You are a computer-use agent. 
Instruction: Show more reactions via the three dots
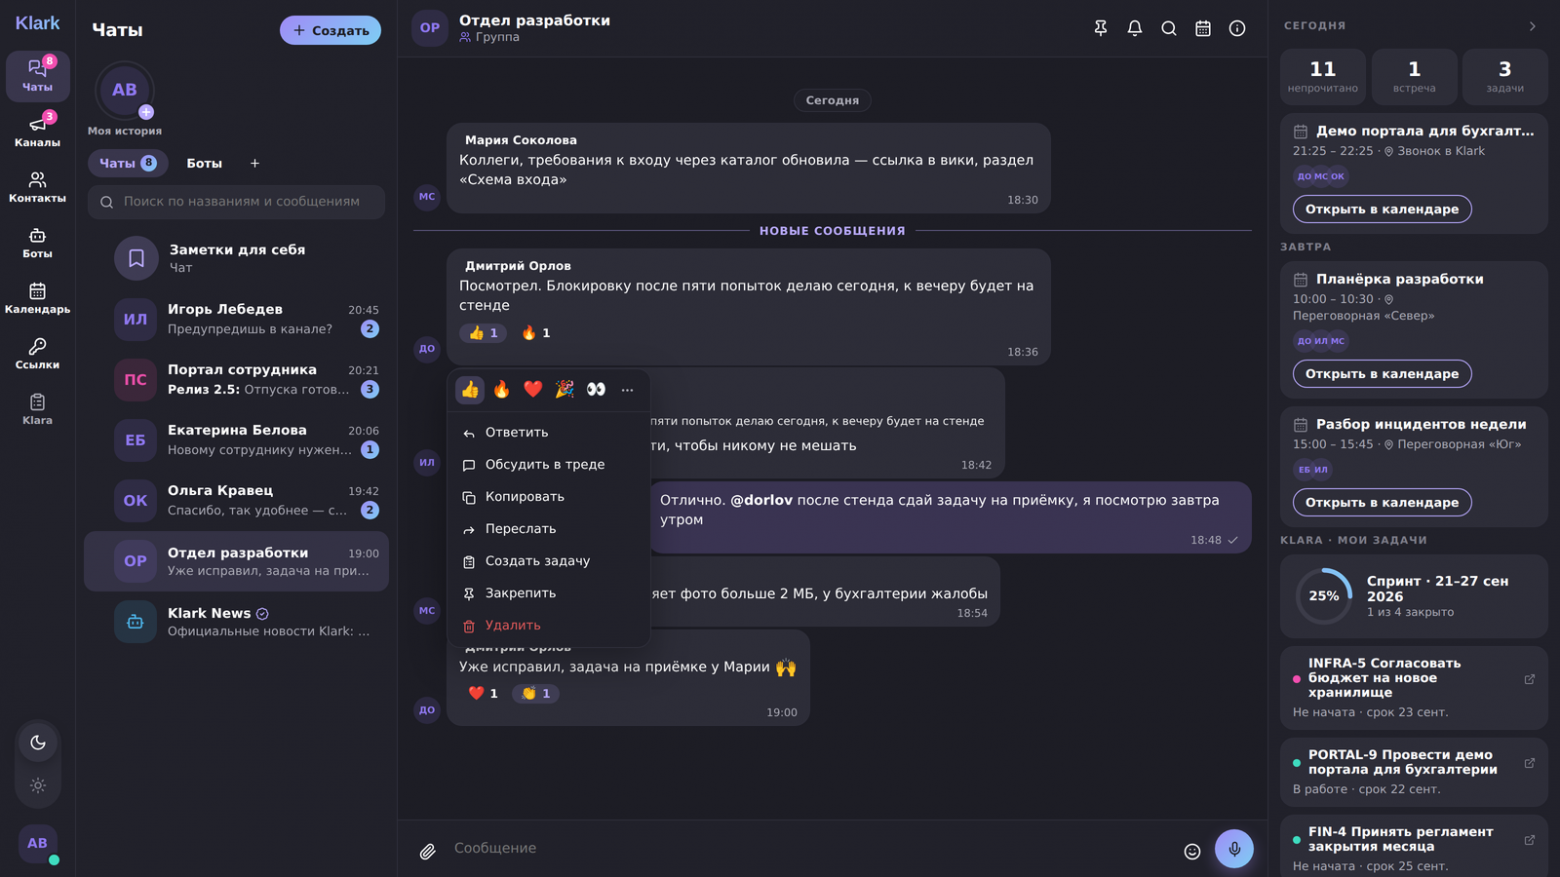(627, 390)
